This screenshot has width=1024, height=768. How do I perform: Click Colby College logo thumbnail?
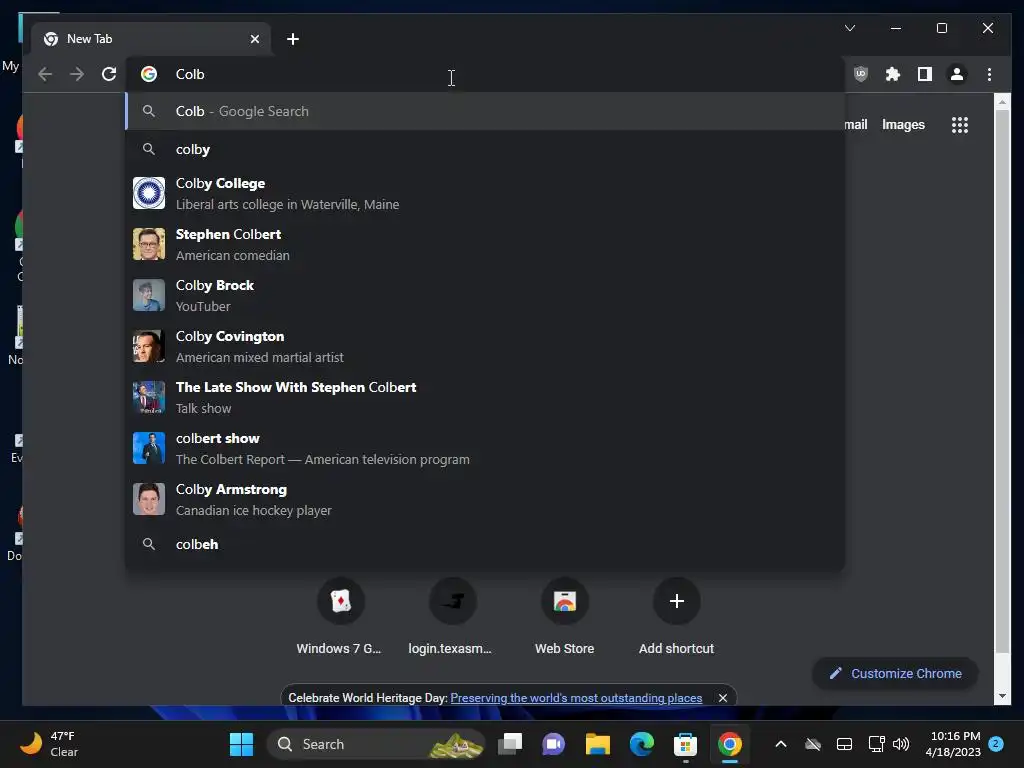[x=149, y=193]
